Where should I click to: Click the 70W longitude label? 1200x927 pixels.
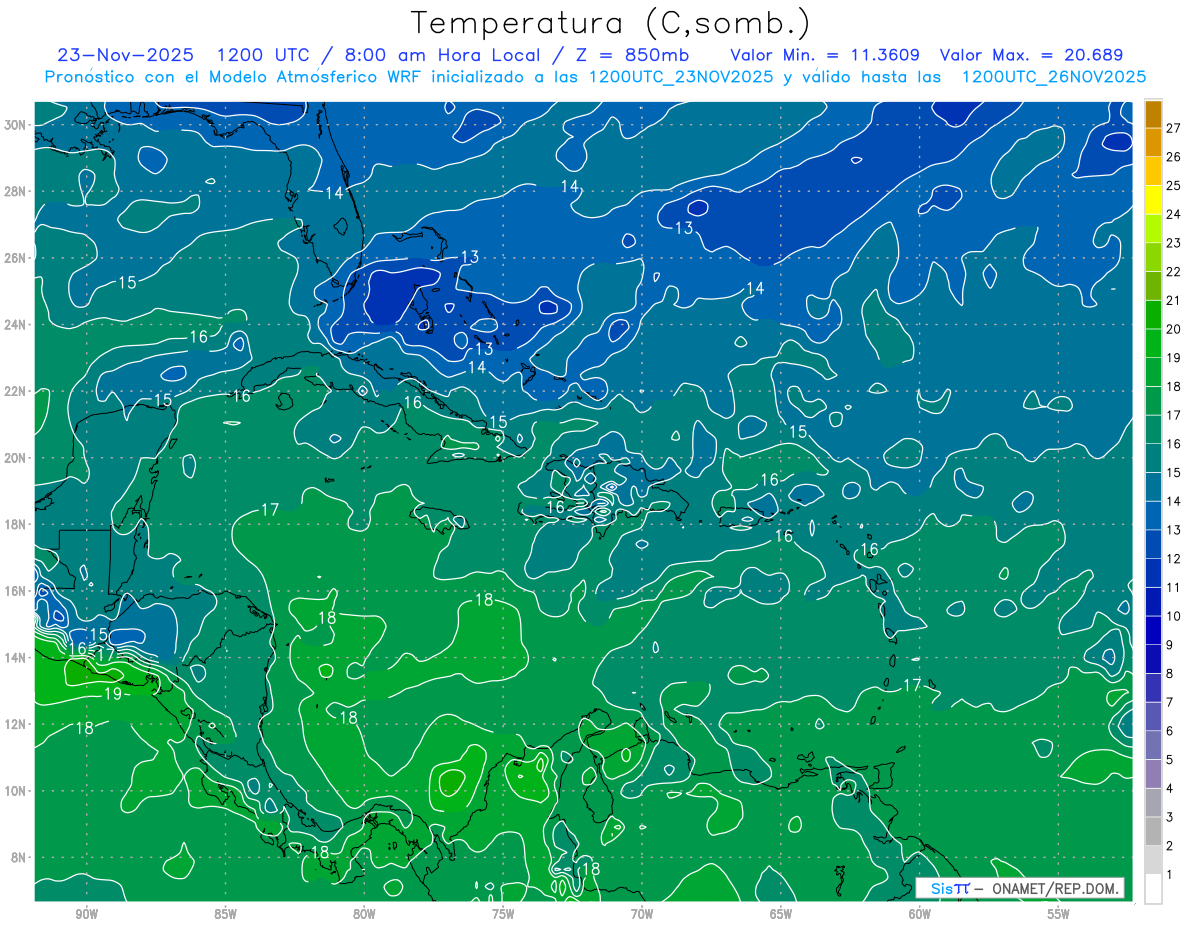[x=642, y=914]
